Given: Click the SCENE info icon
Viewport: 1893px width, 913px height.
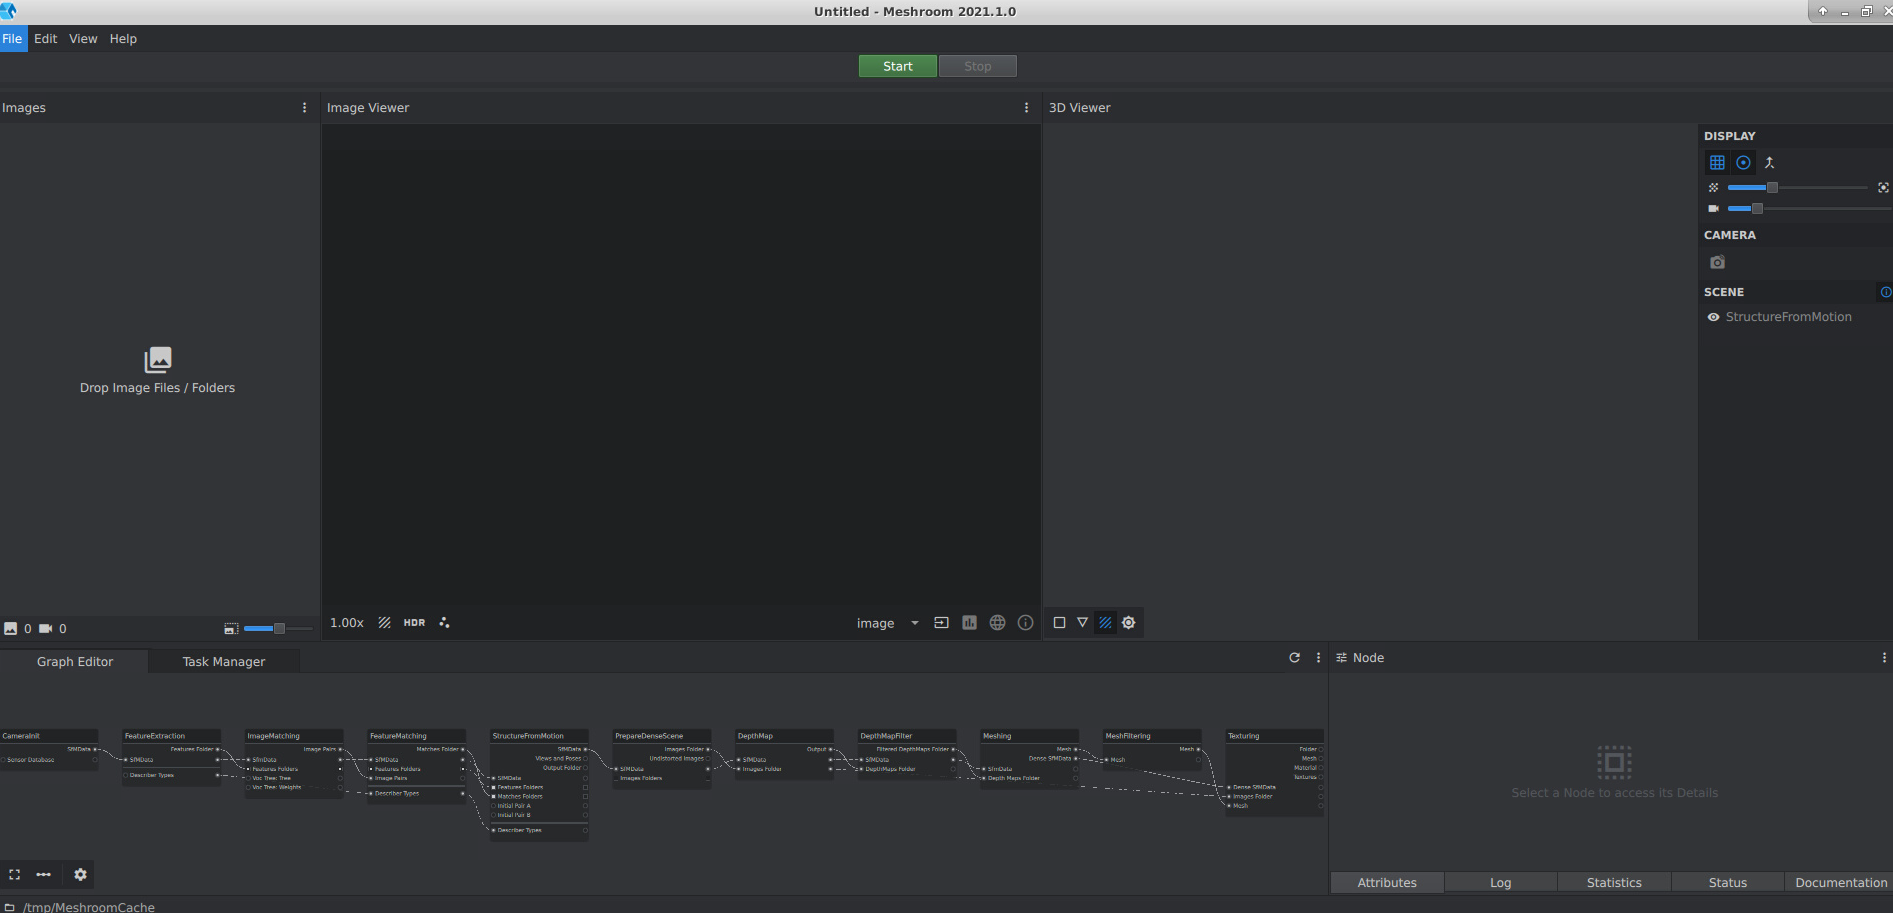Looking at the screenshot, I should tap(1886, 292).
